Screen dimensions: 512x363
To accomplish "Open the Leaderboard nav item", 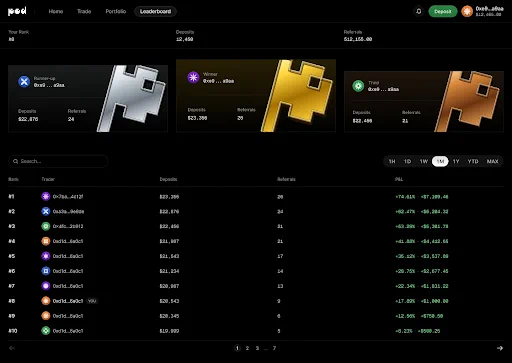I will [155, 11].
